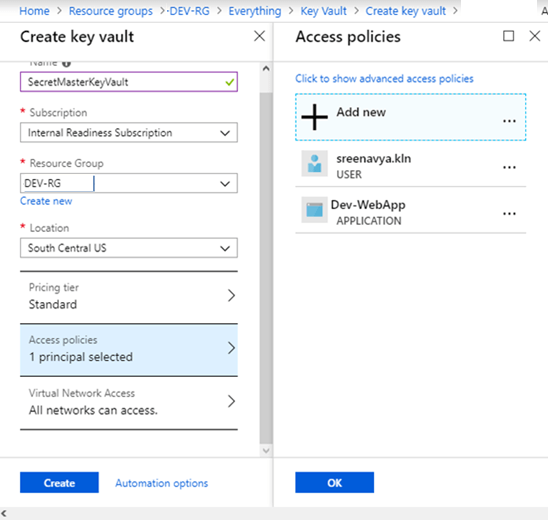
Task: Click Create new resource group link
Action: point(46,201)
